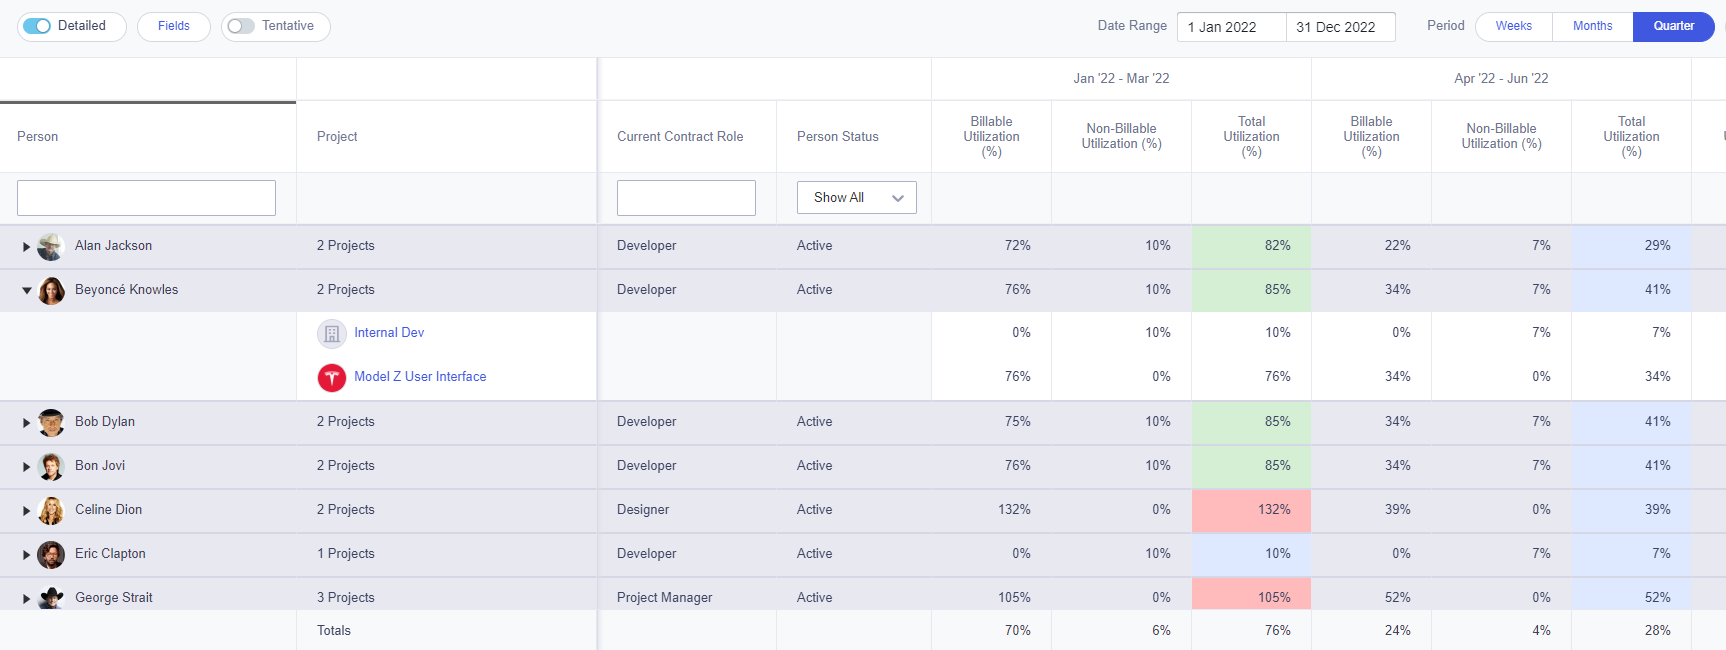Open the Fields options
1726x650 pixels.
[x=173, y=26]
